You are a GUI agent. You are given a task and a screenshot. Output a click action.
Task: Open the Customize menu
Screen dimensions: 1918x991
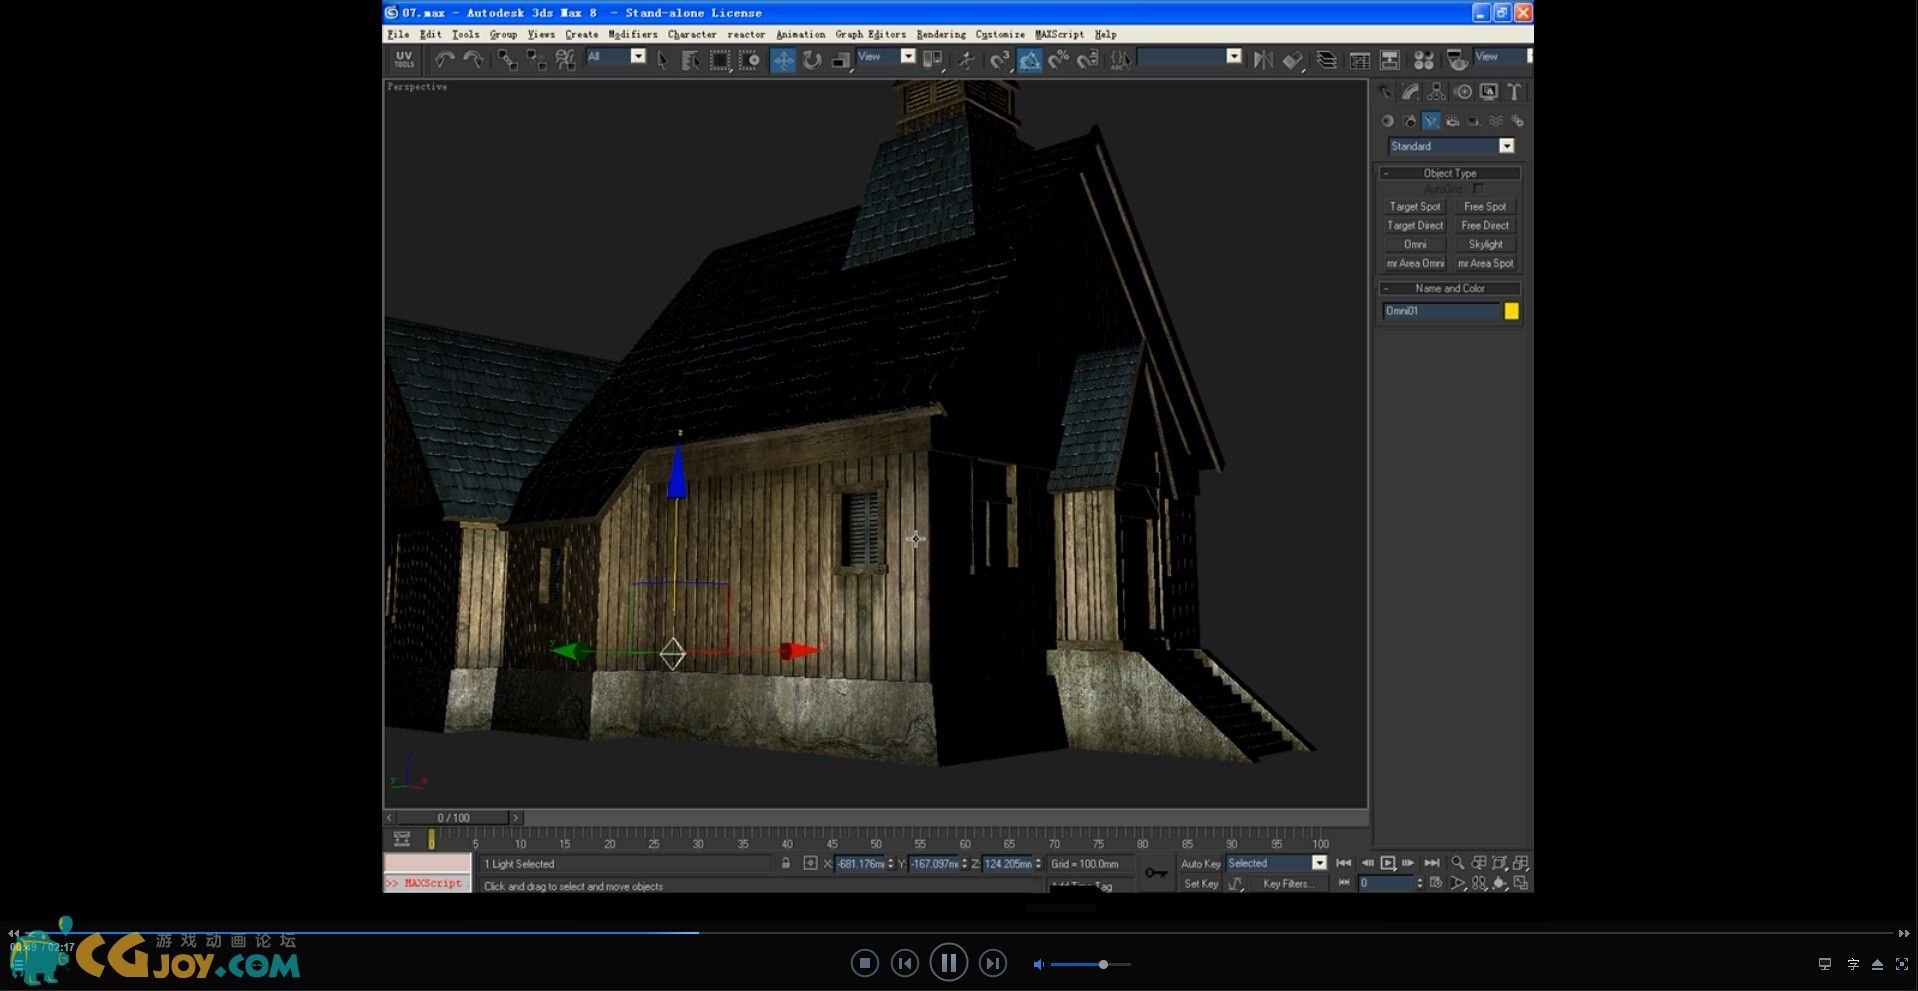(1000, 34)
